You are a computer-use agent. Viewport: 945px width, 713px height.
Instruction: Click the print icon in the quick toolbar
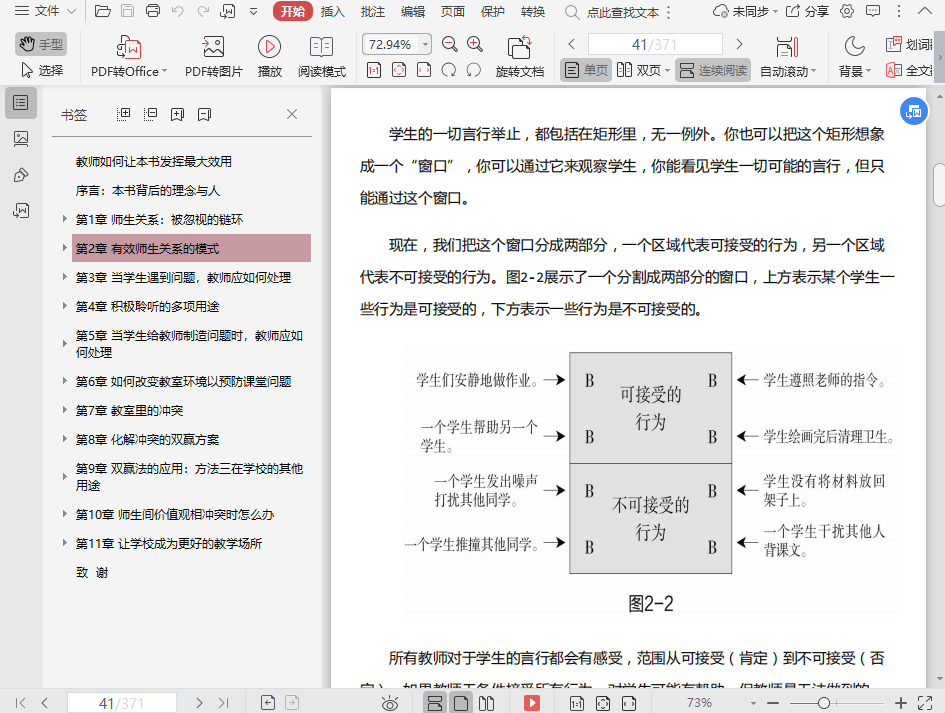(153, 11)
